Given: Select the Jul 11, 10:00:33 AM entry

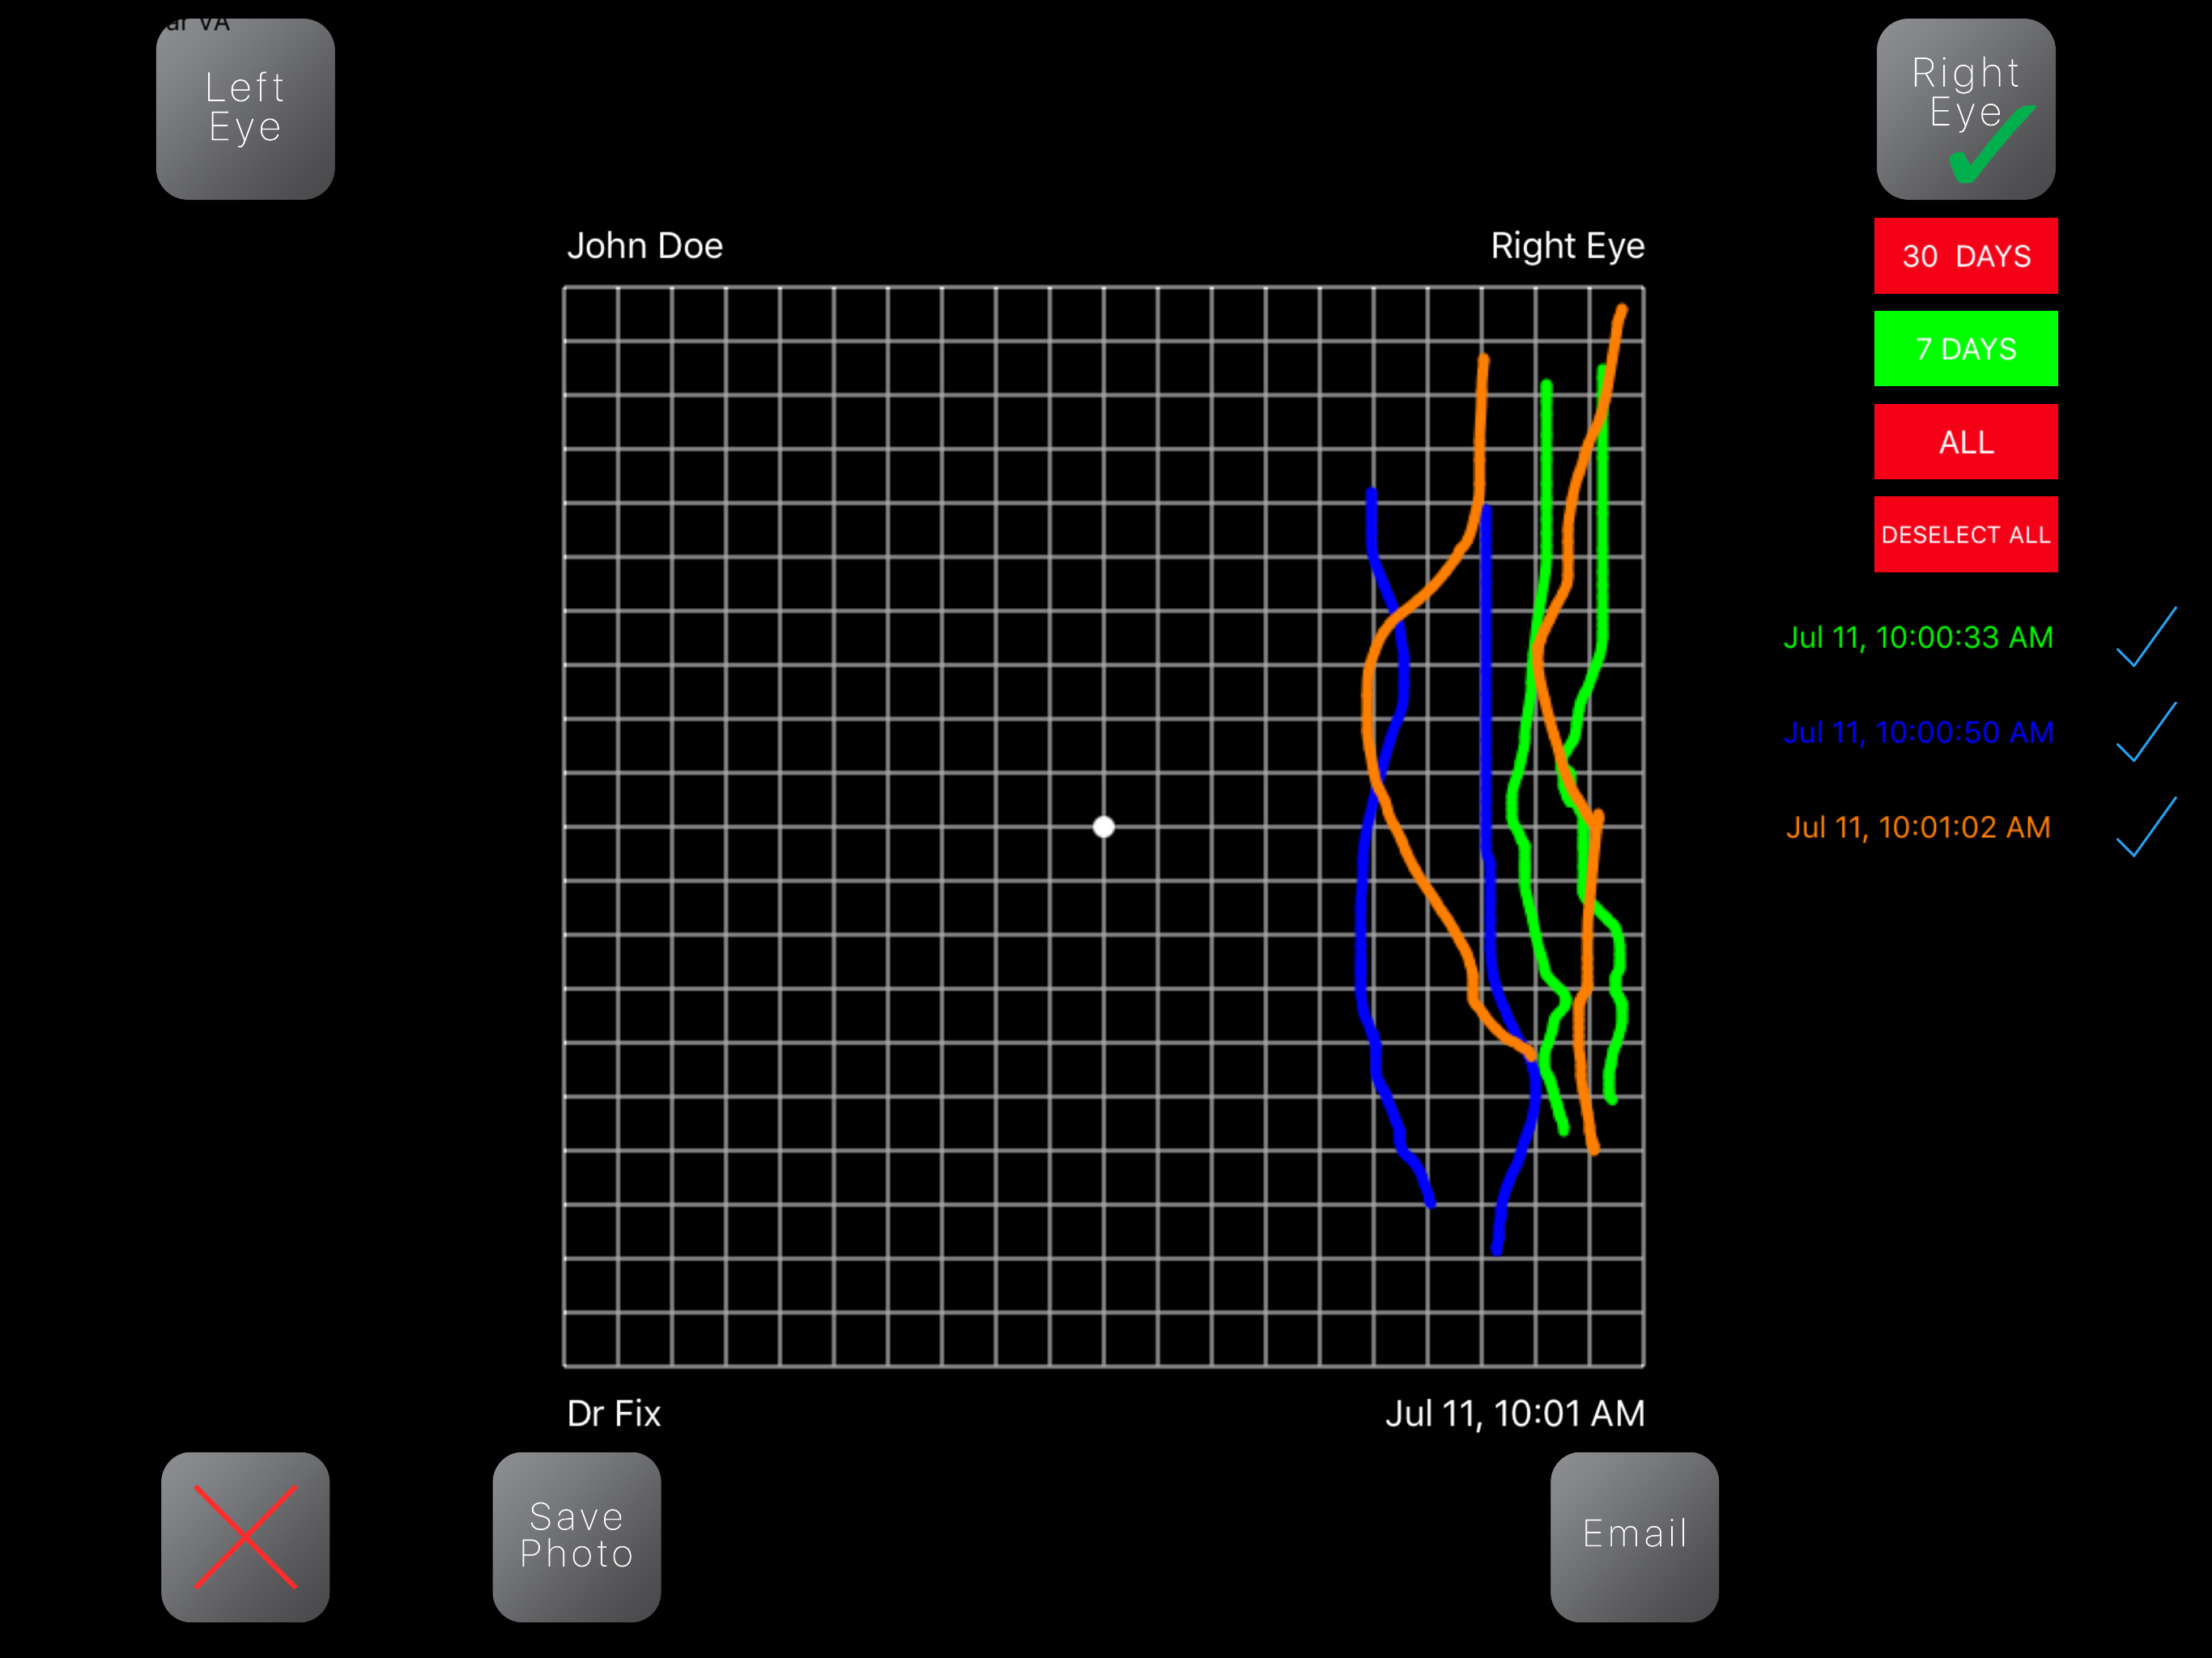Looking at the screenshot, I should tap(1917, 637).
